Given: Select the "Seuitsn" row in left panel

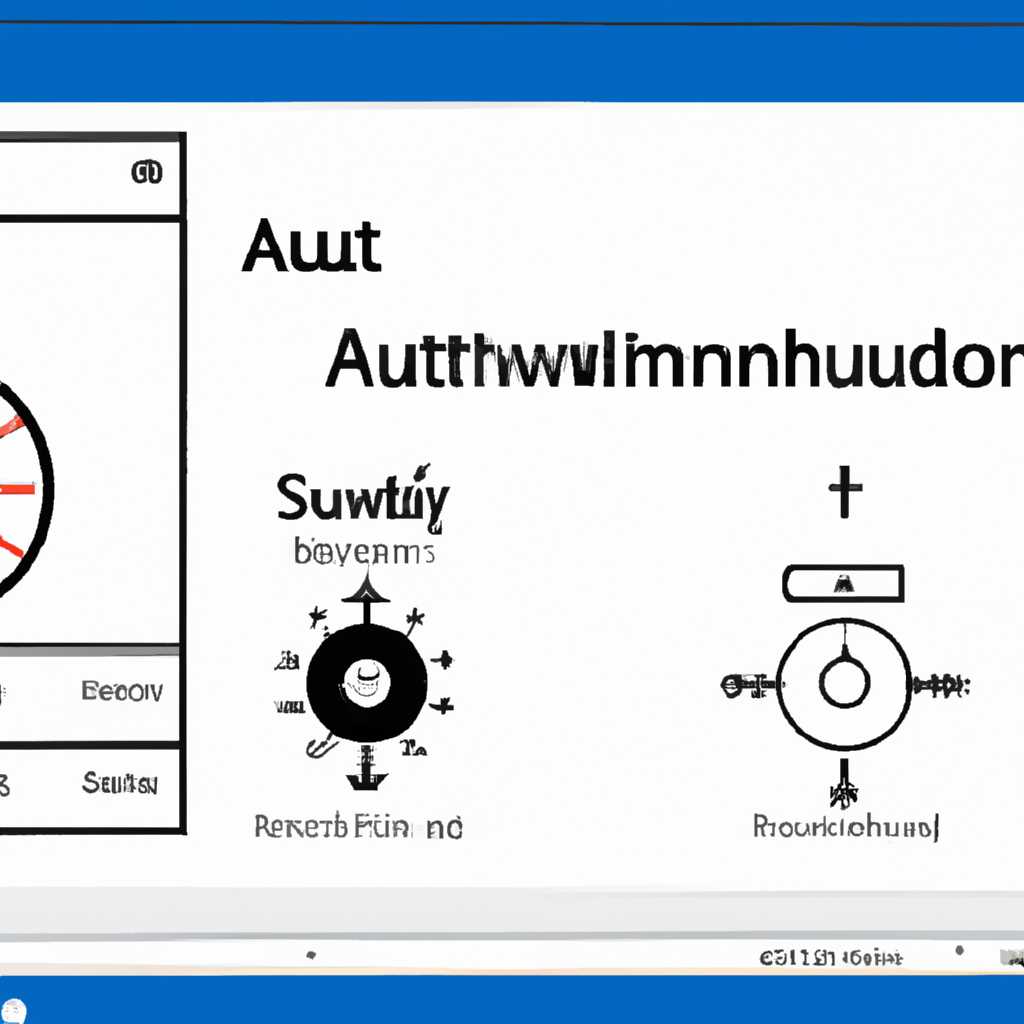Looking at the screenshot, I should (x=89, y=787).
